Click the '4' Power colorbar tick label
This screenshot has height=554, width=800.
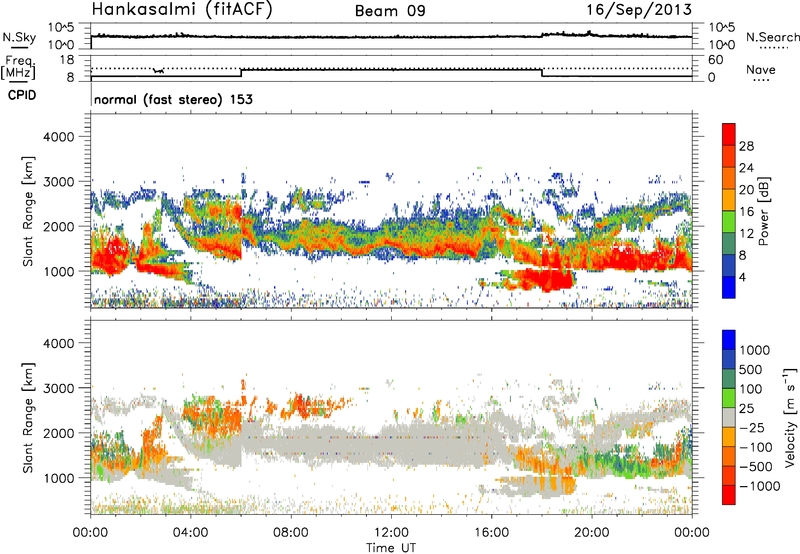[x=742, y=277]
